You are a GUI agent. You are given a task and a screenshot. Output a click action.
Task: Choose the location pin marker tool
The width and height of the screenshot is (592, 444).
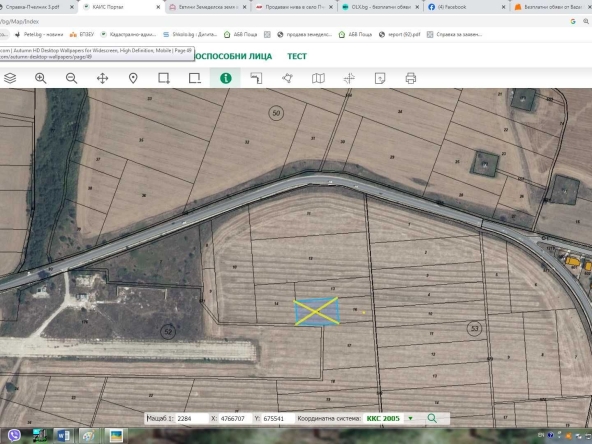pos(133,78)
